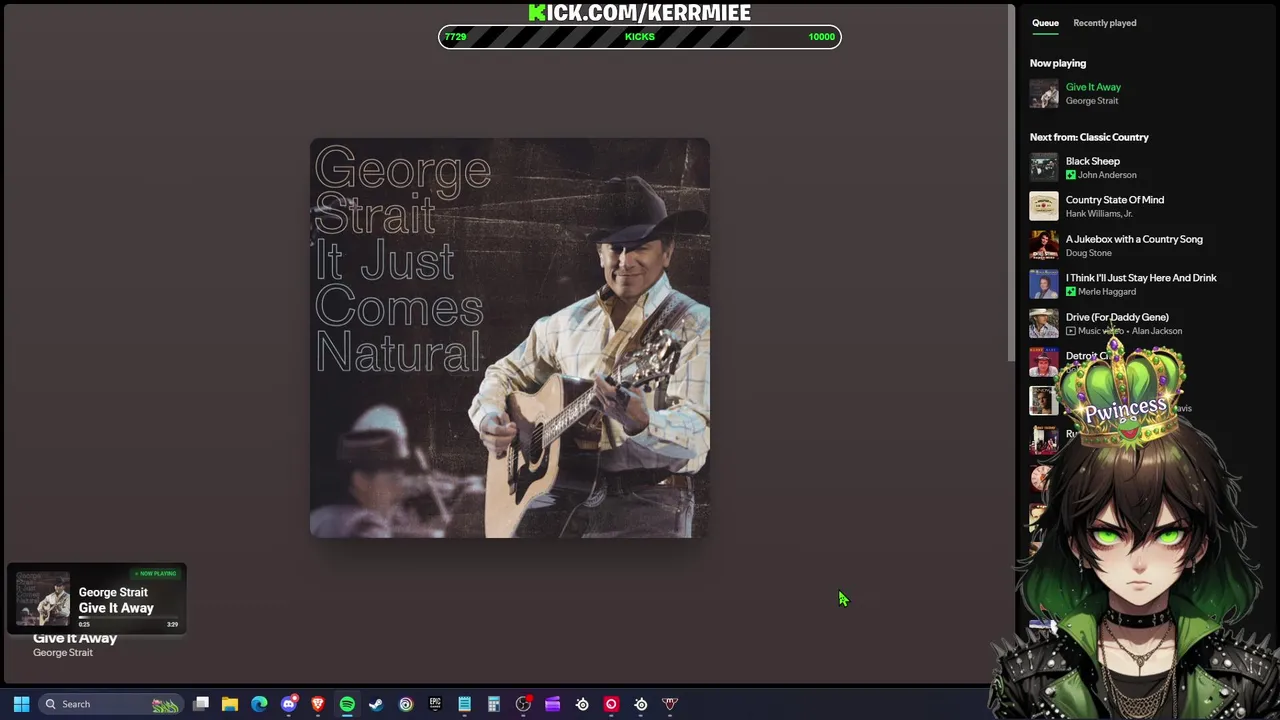Click the song progress bar in now-playing widget
Screen dimensions: 1280x720
click(129, 618)
